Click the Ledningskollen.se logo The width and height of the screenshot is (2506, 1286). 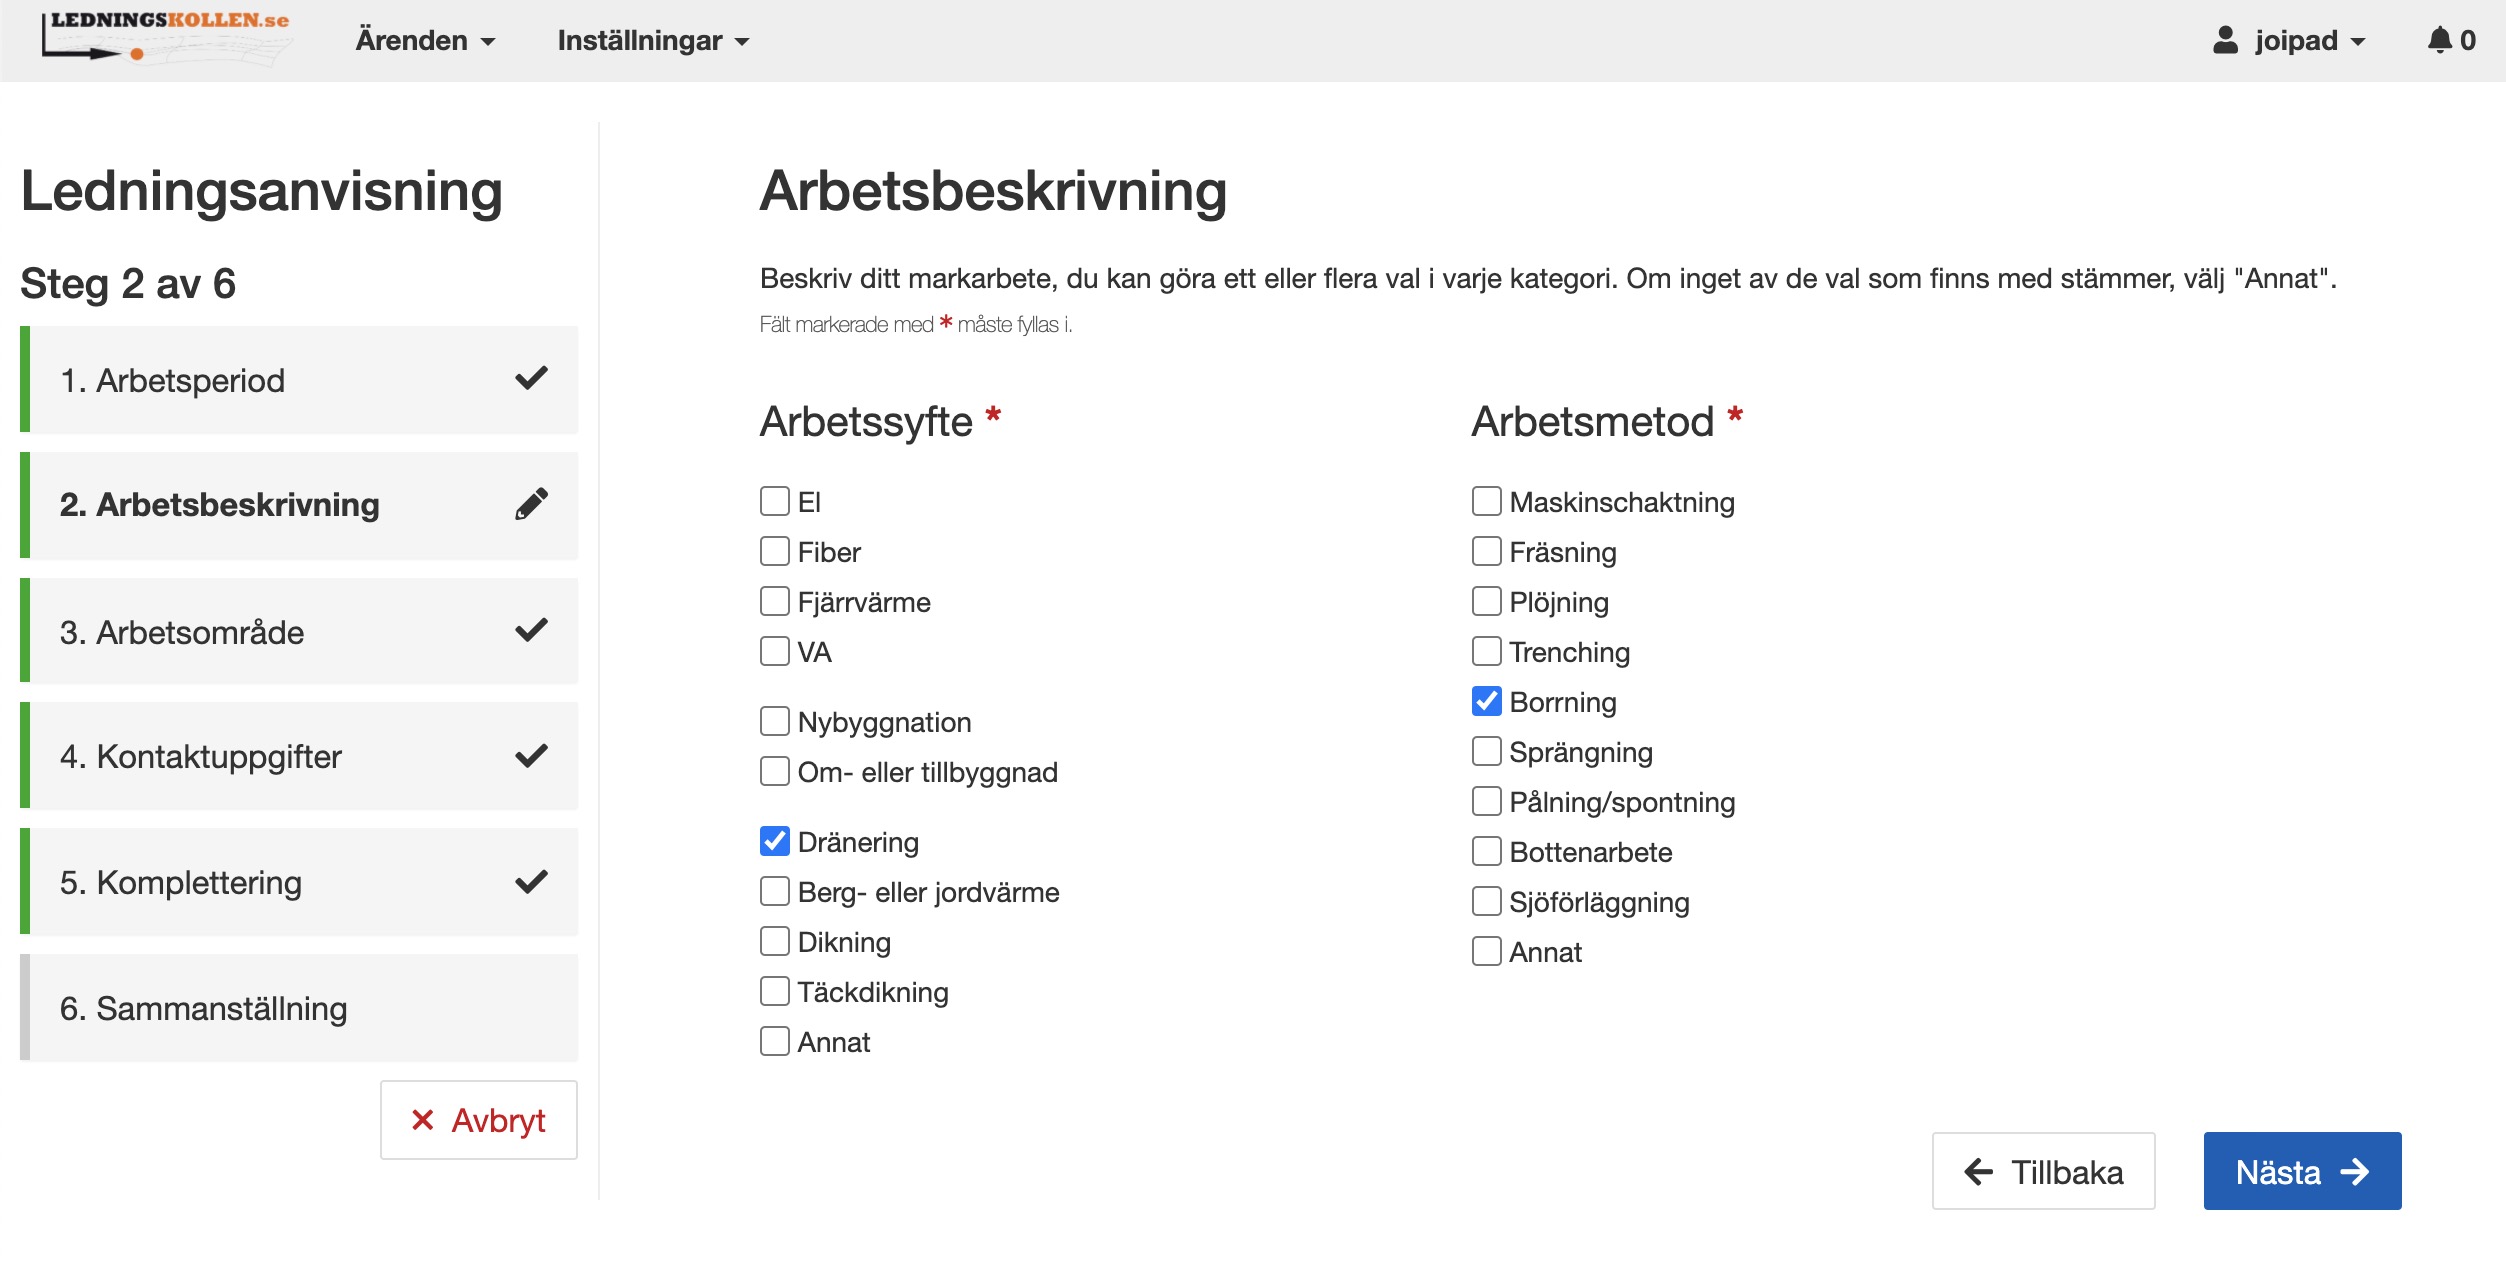(165, 38)
